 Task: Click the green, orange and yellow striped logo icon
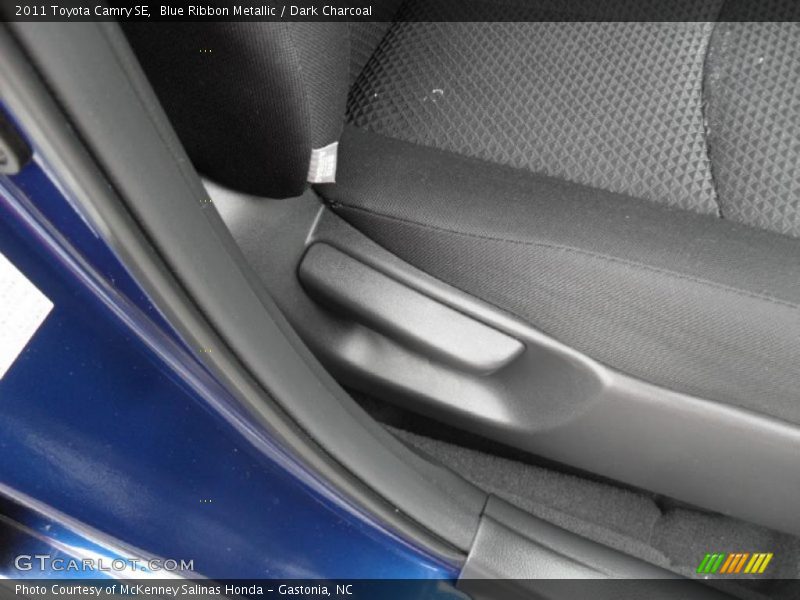coord(734,563)
